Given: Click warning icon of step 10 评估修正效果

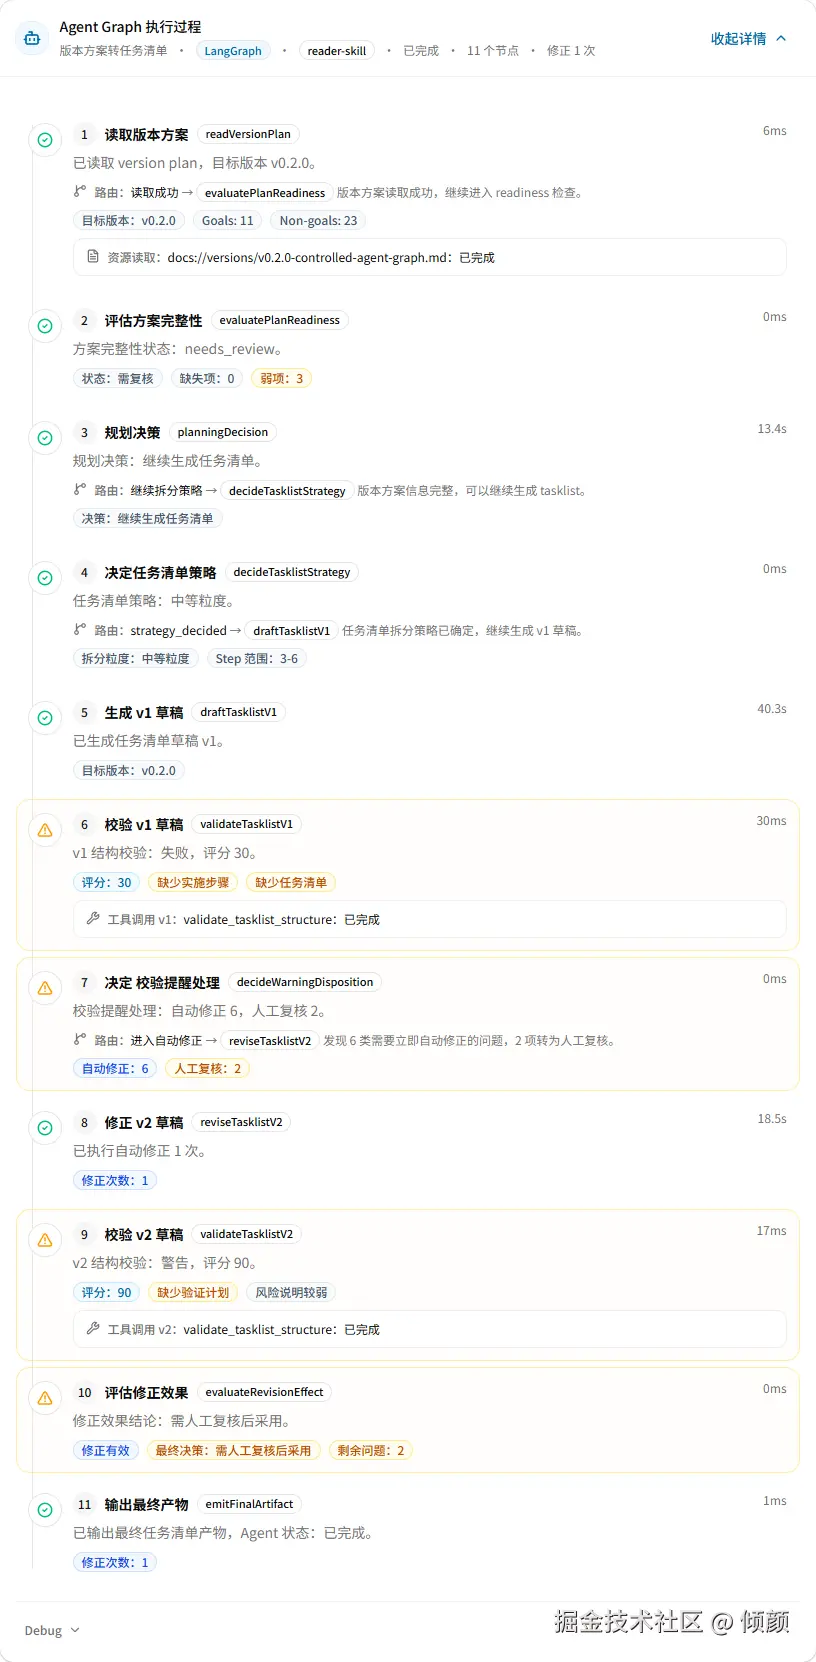Looking at the screenshot, I should 45,1398.
